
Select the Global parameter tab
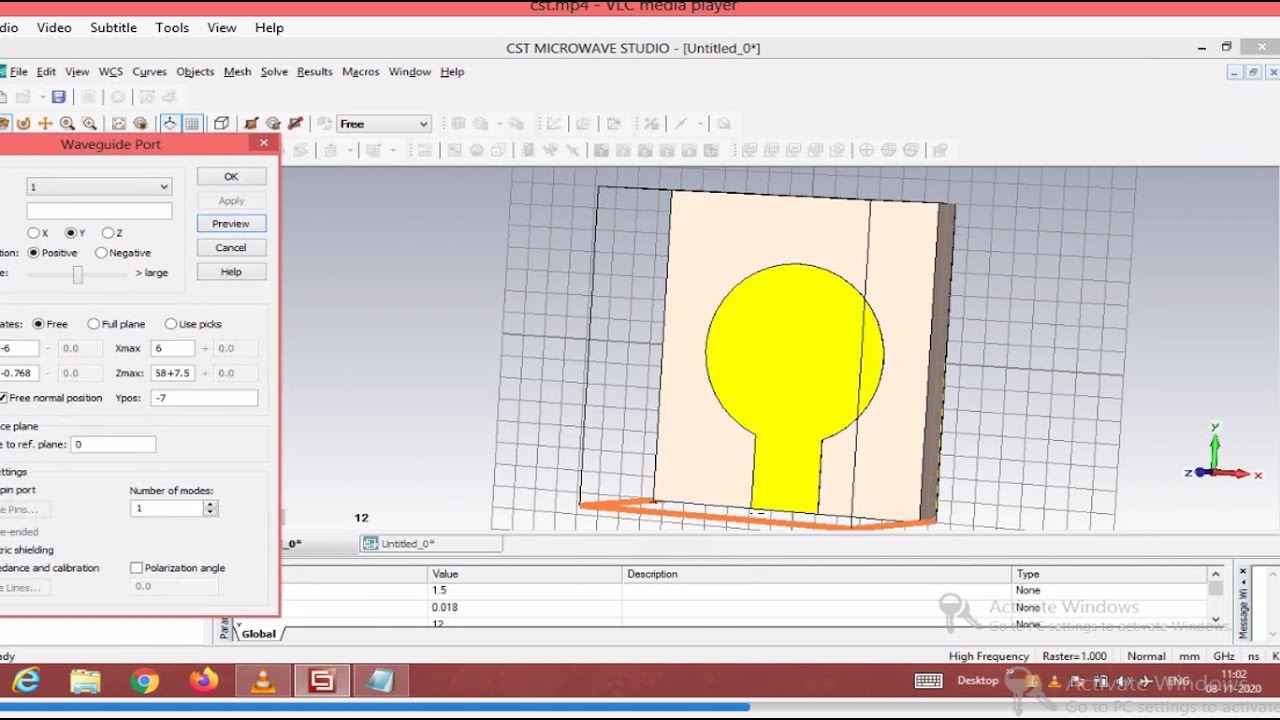pos(258,634)
